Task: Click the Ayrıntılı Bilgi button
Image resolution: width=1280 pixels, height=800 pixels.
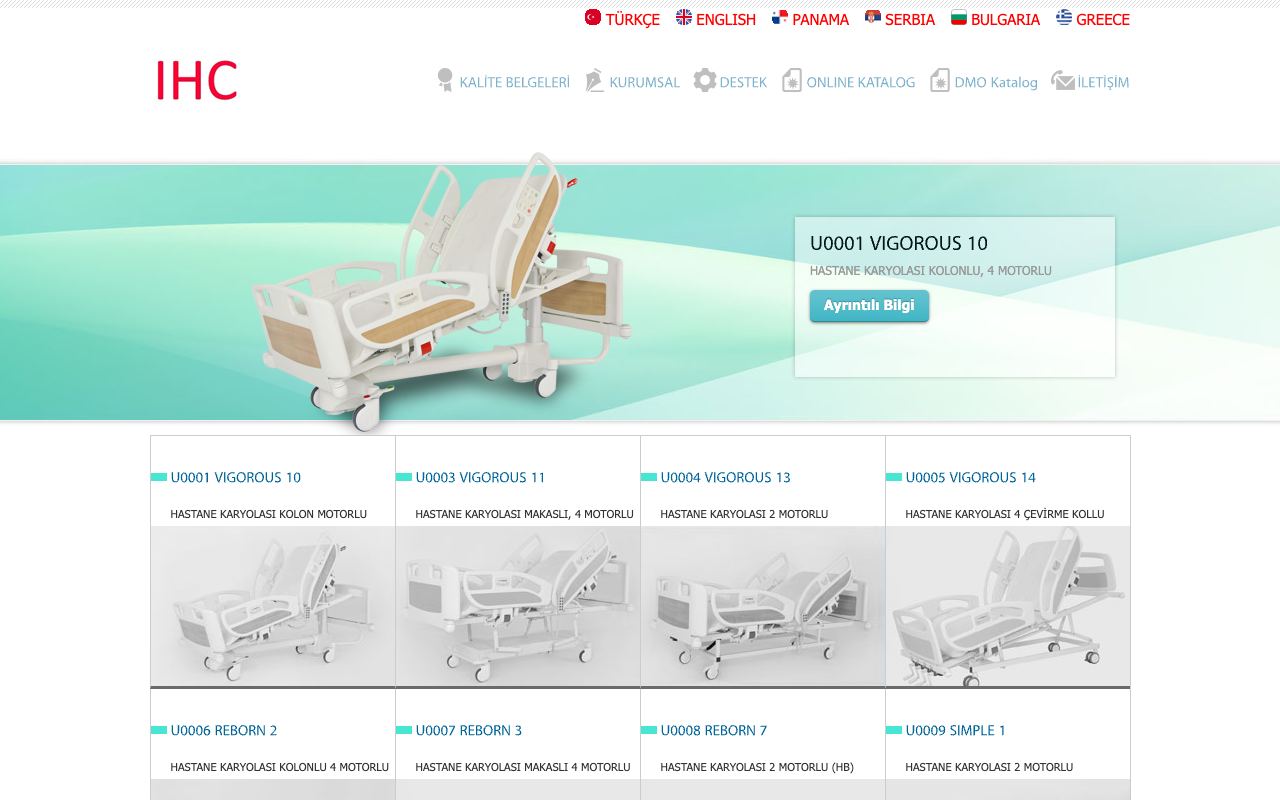Action: [x=869, y=306]
